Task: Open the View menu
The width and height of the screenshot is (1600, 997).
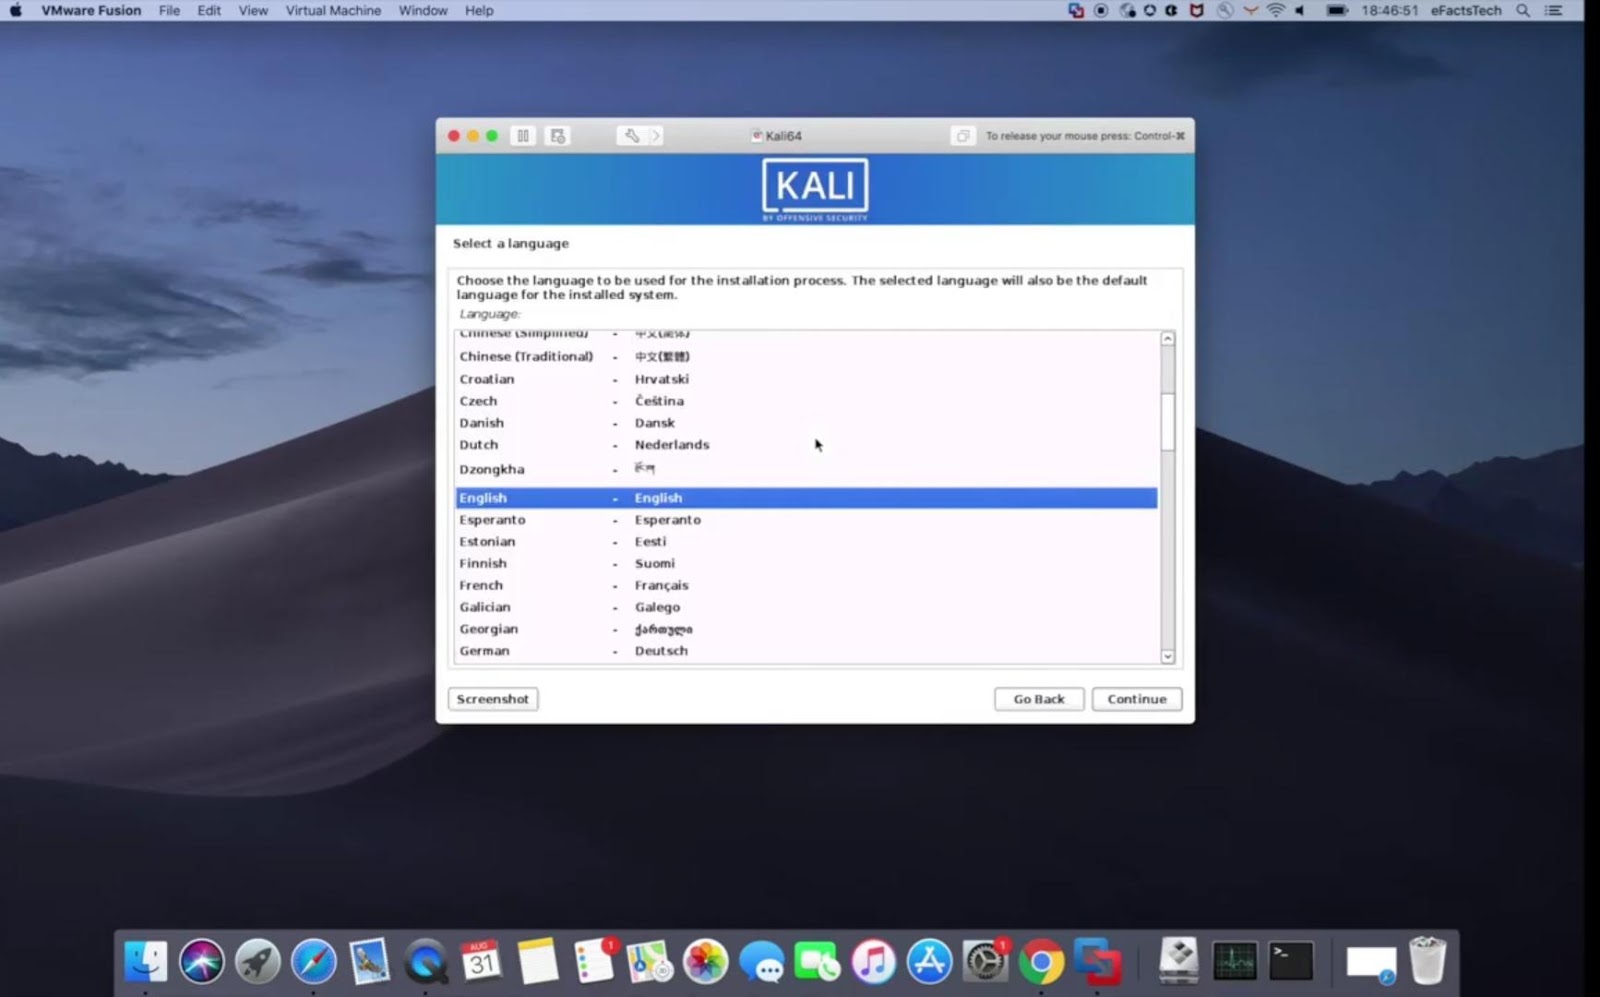Action: [253, 11]
